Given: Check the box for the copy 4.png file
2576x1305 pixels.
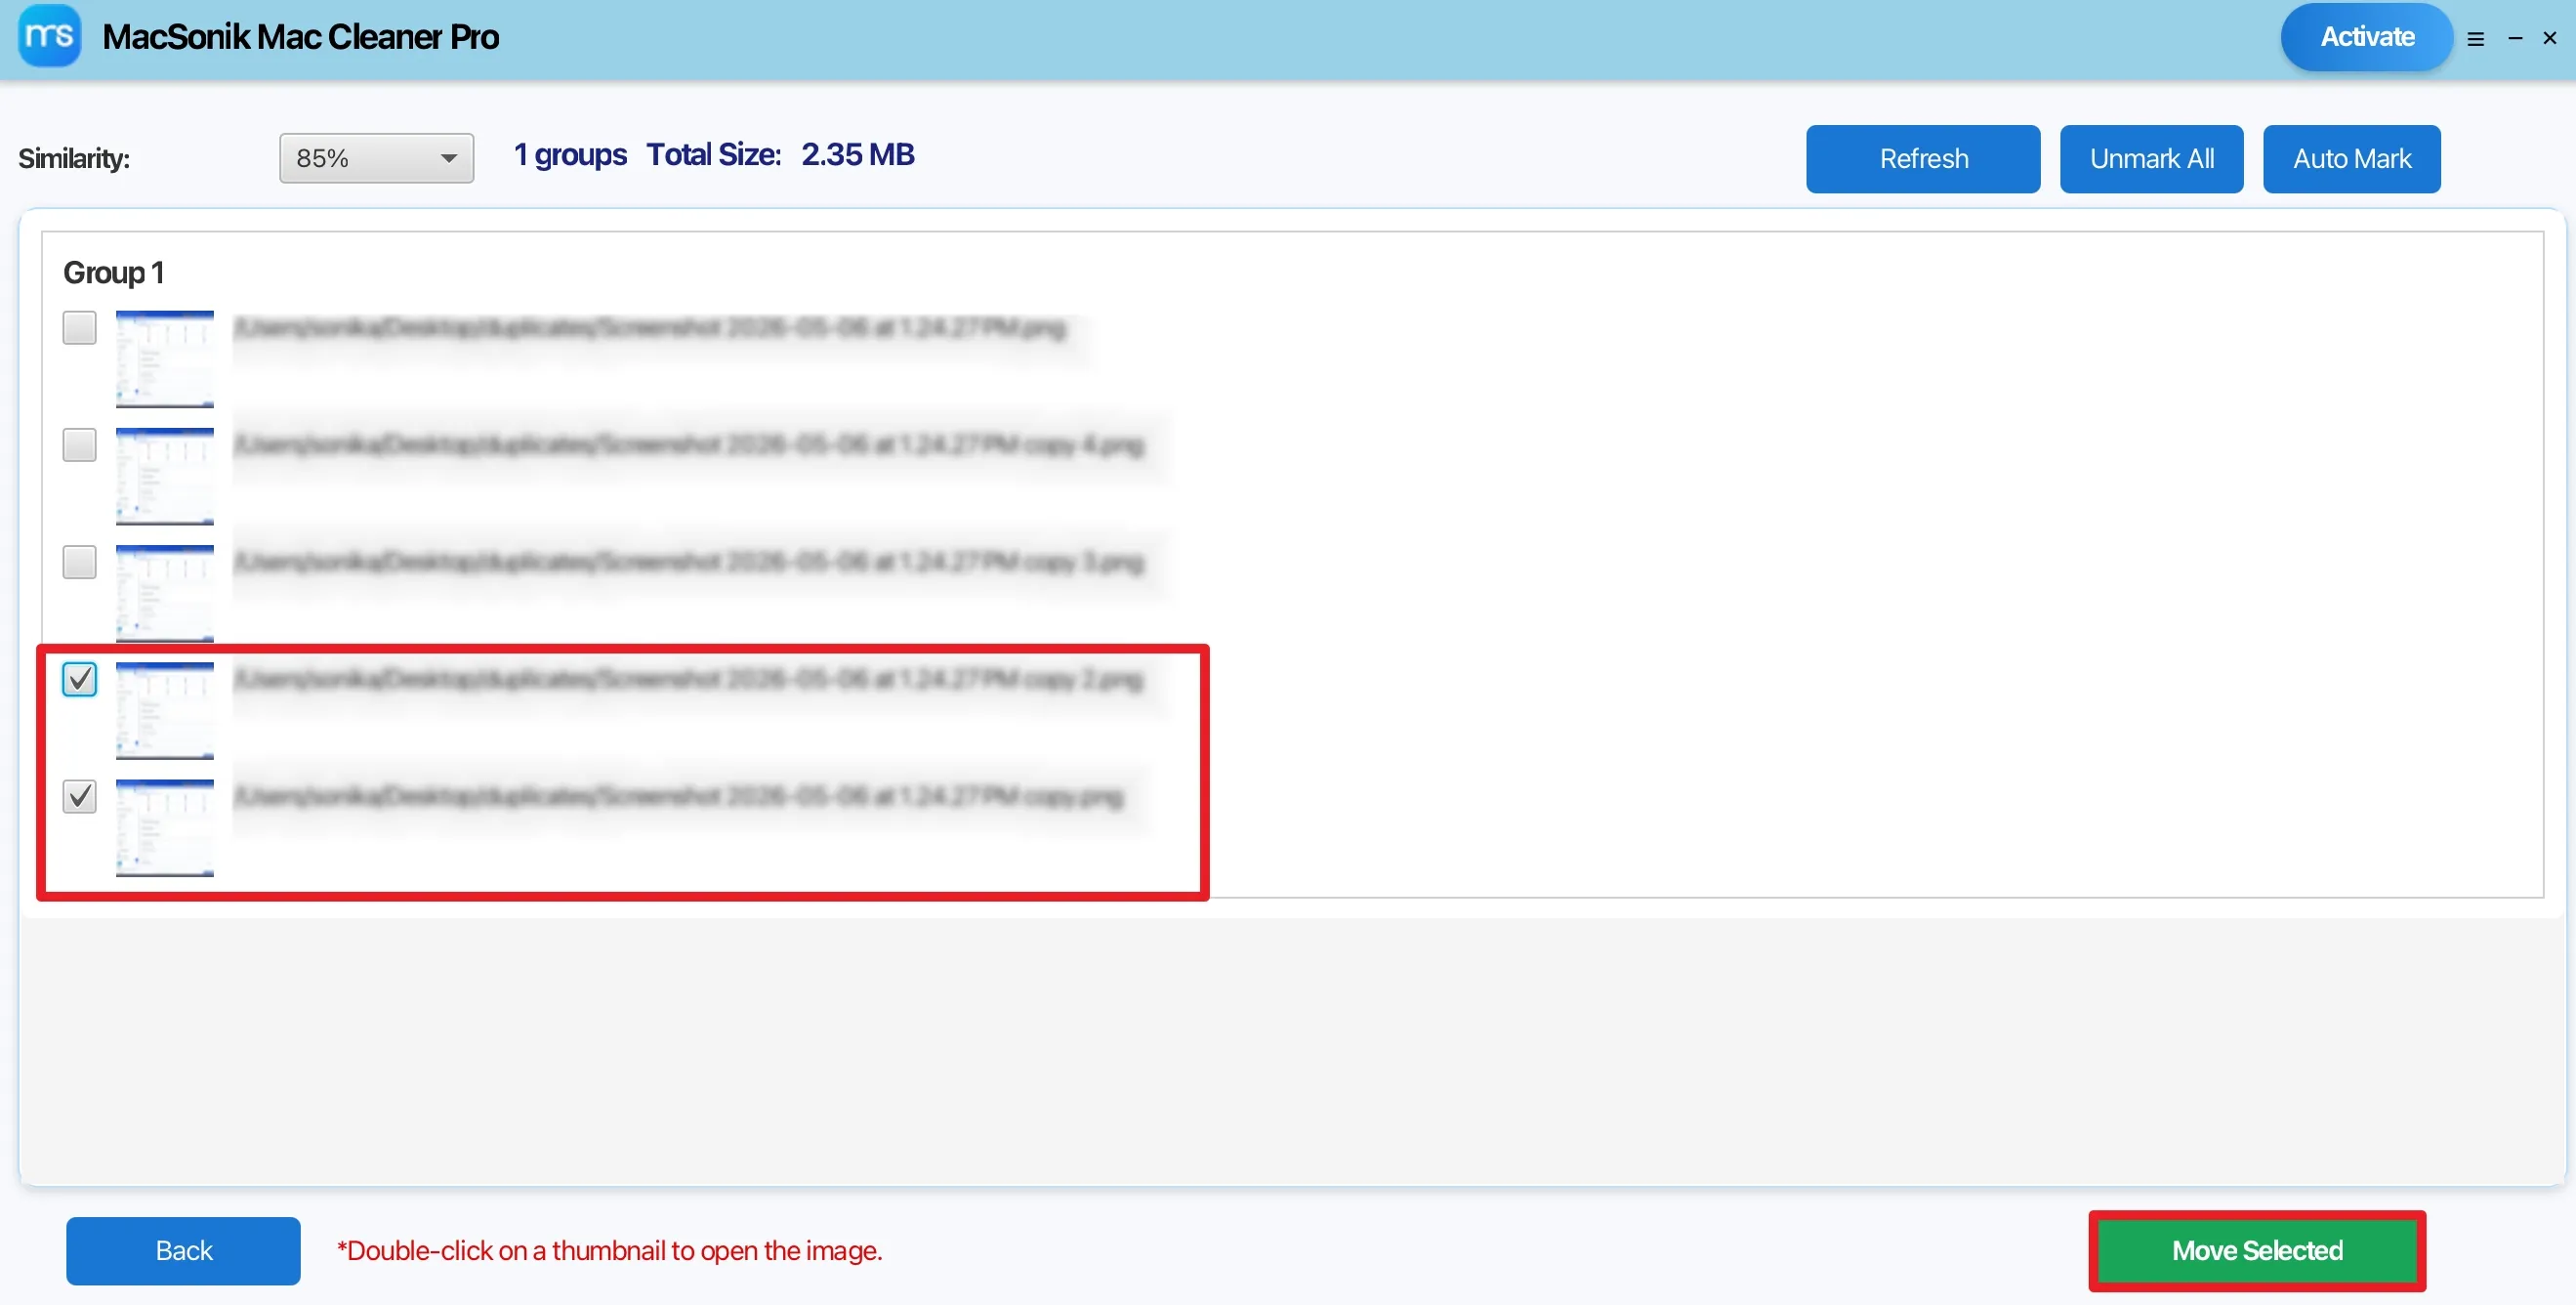Looking at the screenshot, I should coord(79,444).
